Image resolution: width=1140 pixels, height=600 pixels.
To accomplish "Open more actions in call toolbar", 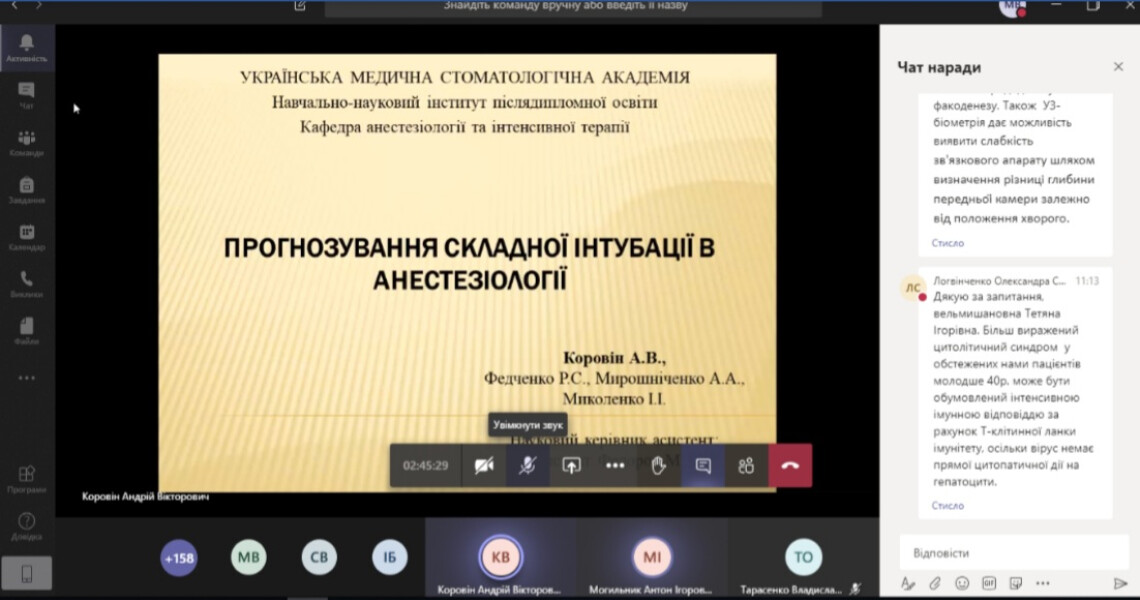I will (615, 466).
